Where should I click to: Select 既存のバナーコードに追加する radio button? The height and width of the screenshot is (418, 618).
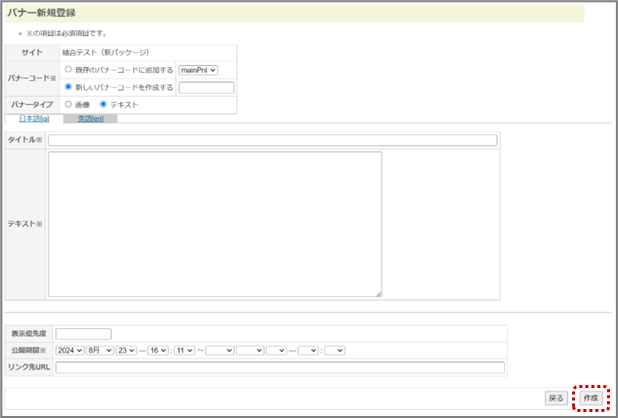click(68, 70)
